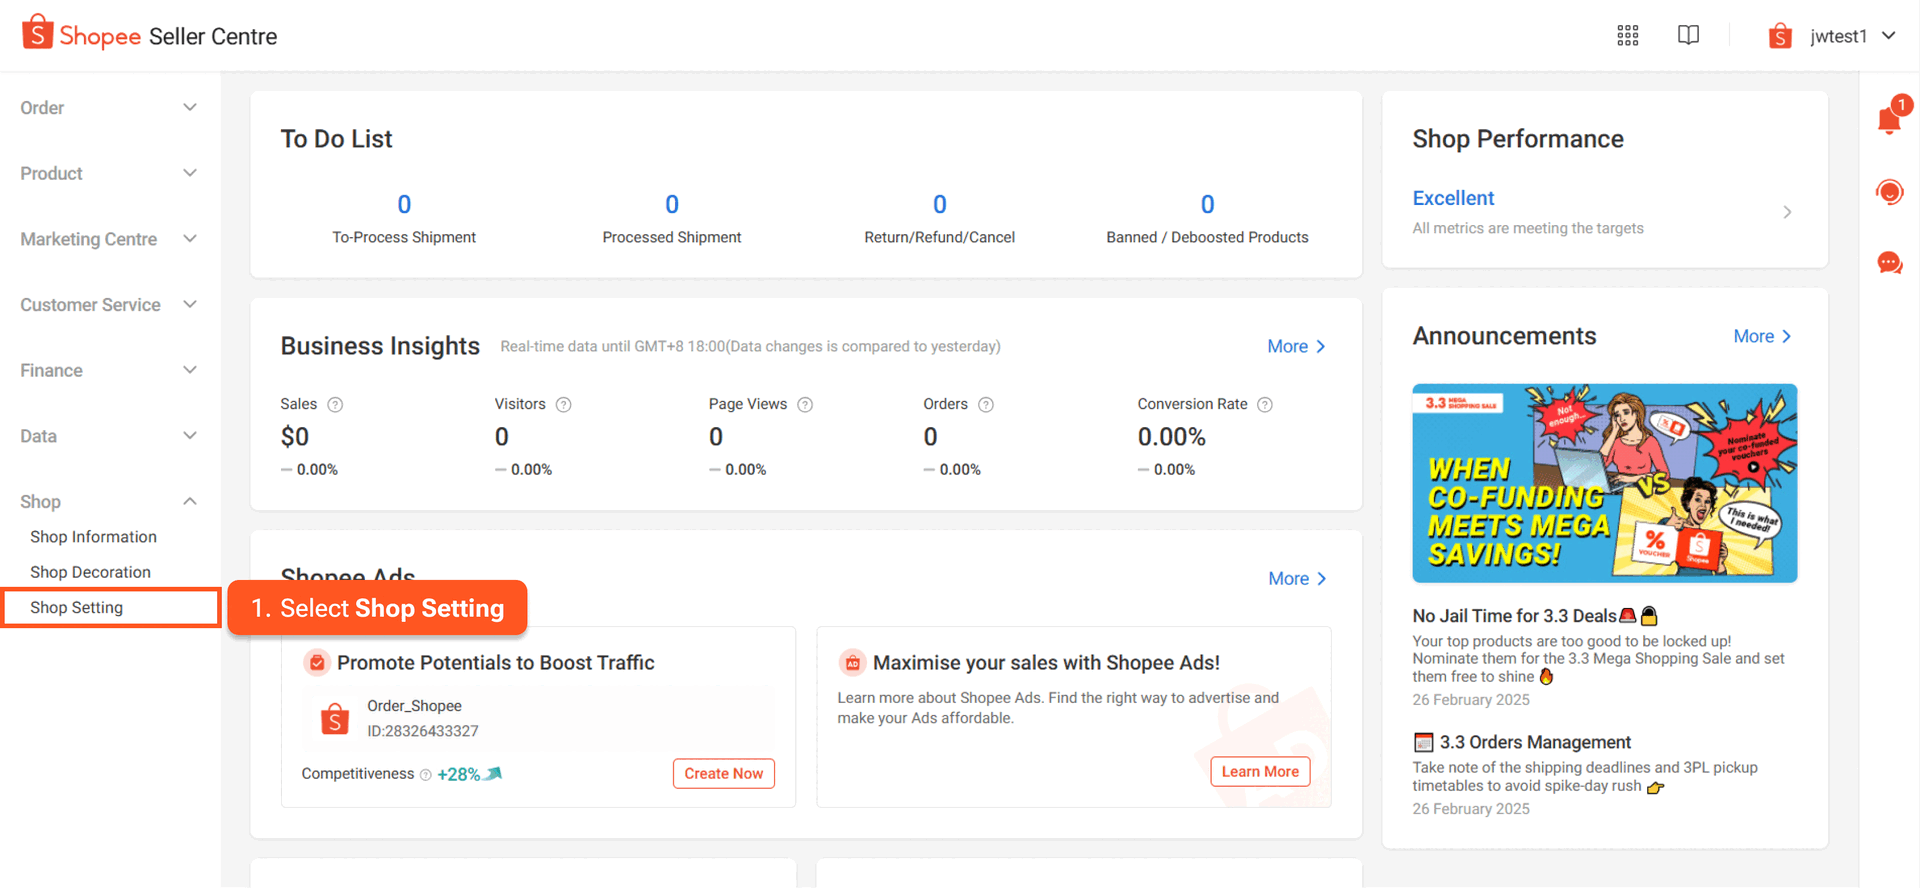This screenshot has width=1920, height=890.
Task: Open the apps grid menu icon
Action: point(1628,36)
